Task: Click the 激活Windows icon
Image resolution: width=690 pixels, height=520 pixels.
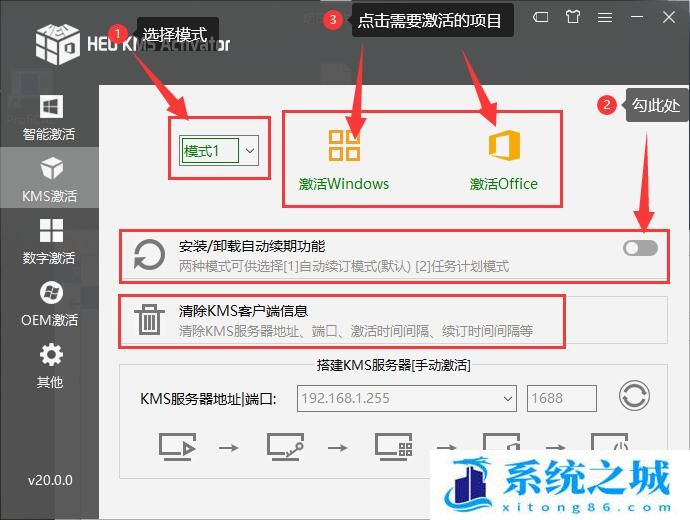Action: (344, 145)
